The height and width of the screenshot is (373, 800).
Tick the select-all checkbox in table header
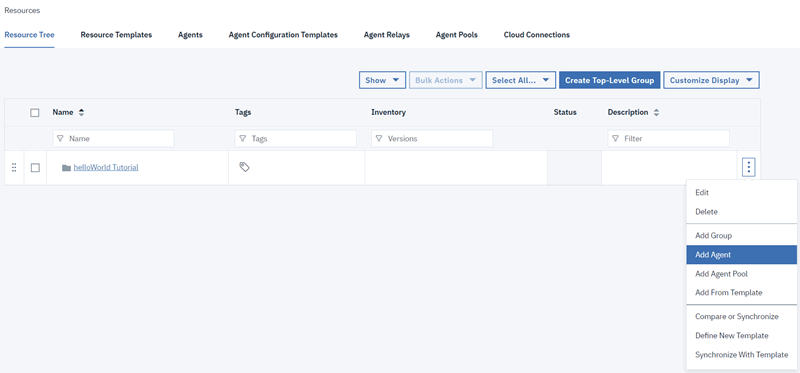[35, 113]
